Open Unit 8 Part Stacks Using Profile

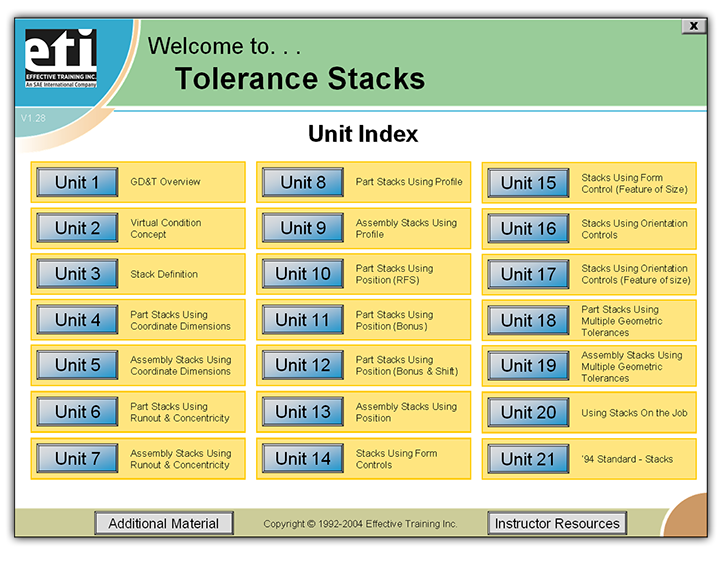click(x=303, y=182)
